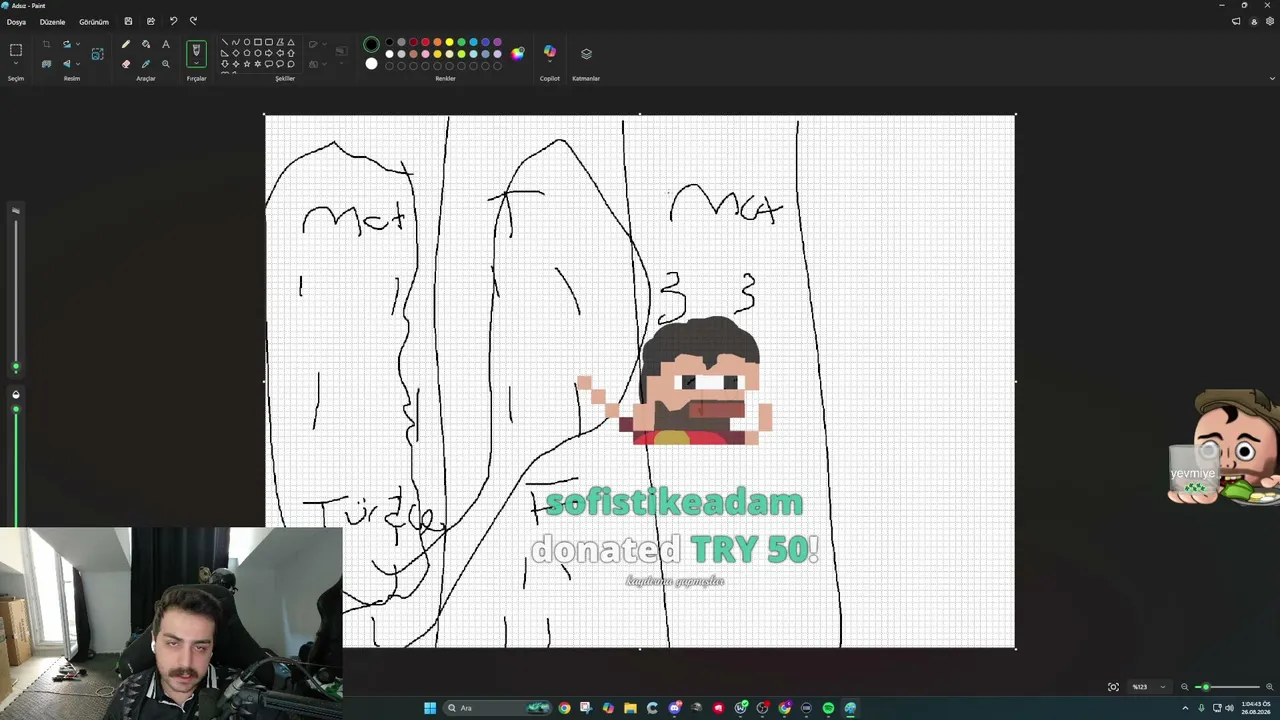Select the Text tool
This screenshot has height=720, width=1280.
click(166, 44)
